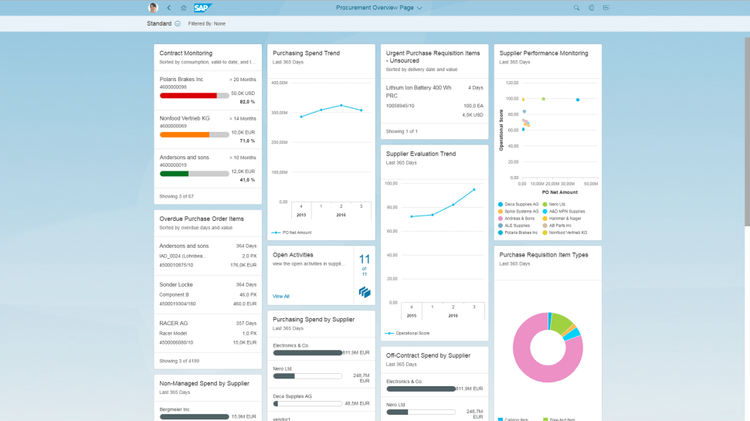Open the notifications icon at top right

(x=606, y=8)
